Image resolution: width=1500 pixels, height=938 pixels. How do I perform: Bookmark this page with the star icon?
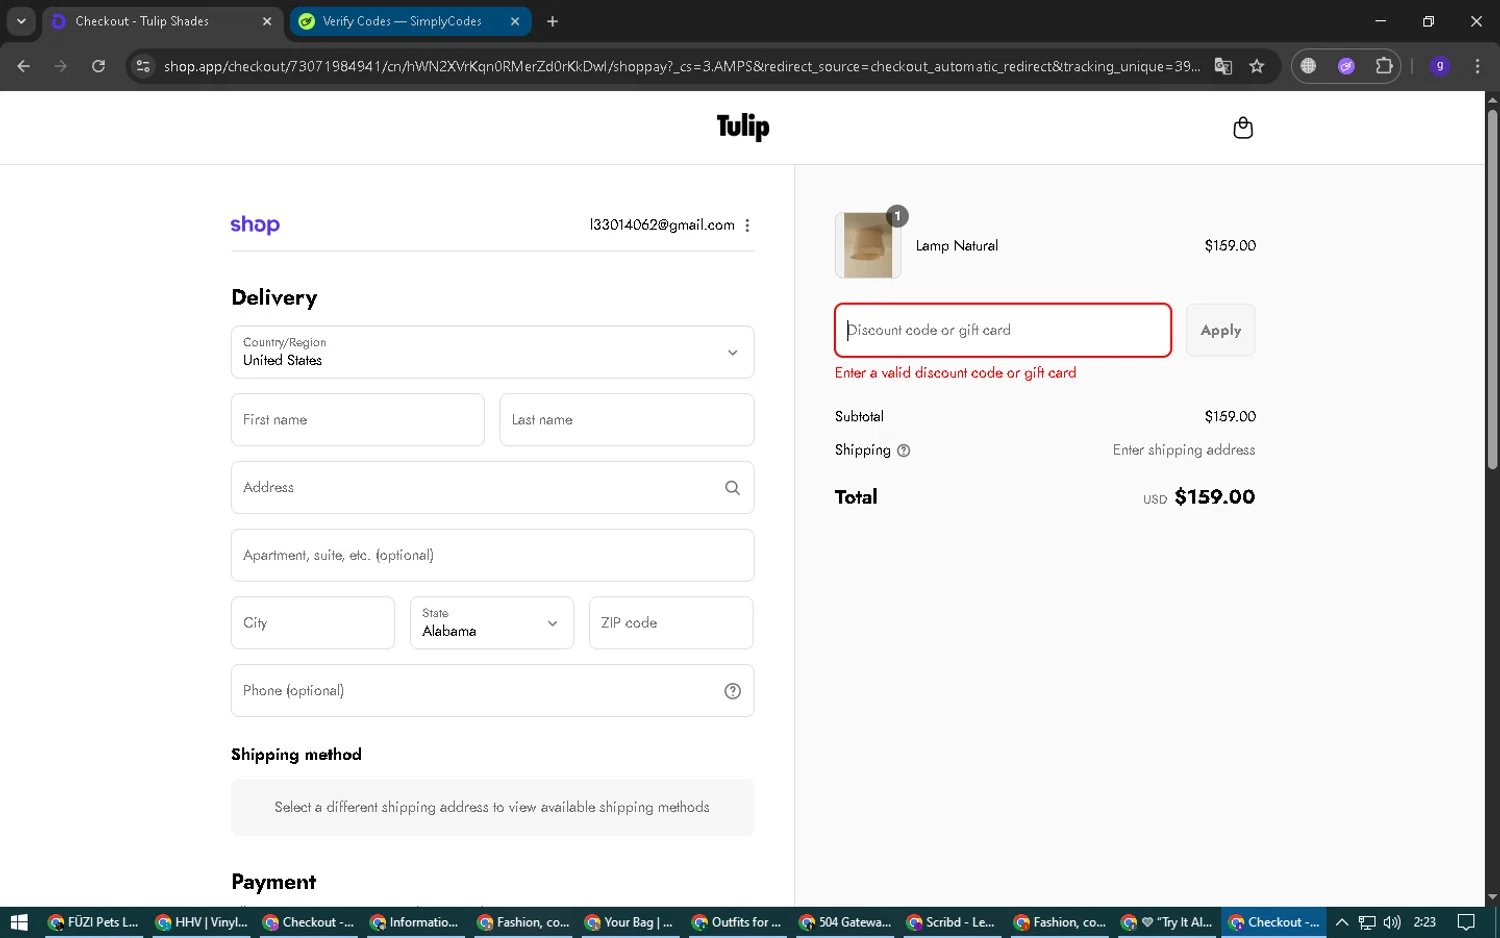click(1257, 66)
